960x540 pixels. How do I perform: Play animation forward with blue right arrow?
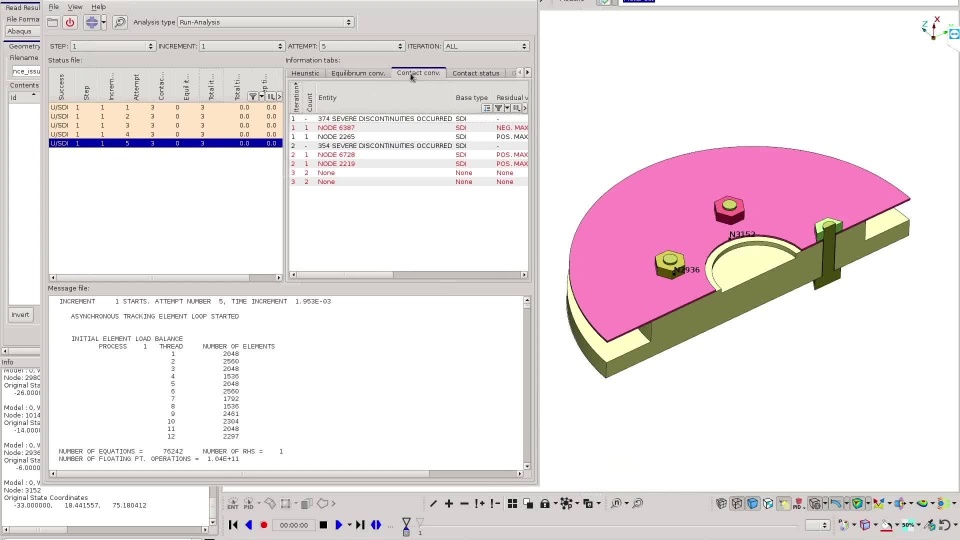[x=339, y=525]
